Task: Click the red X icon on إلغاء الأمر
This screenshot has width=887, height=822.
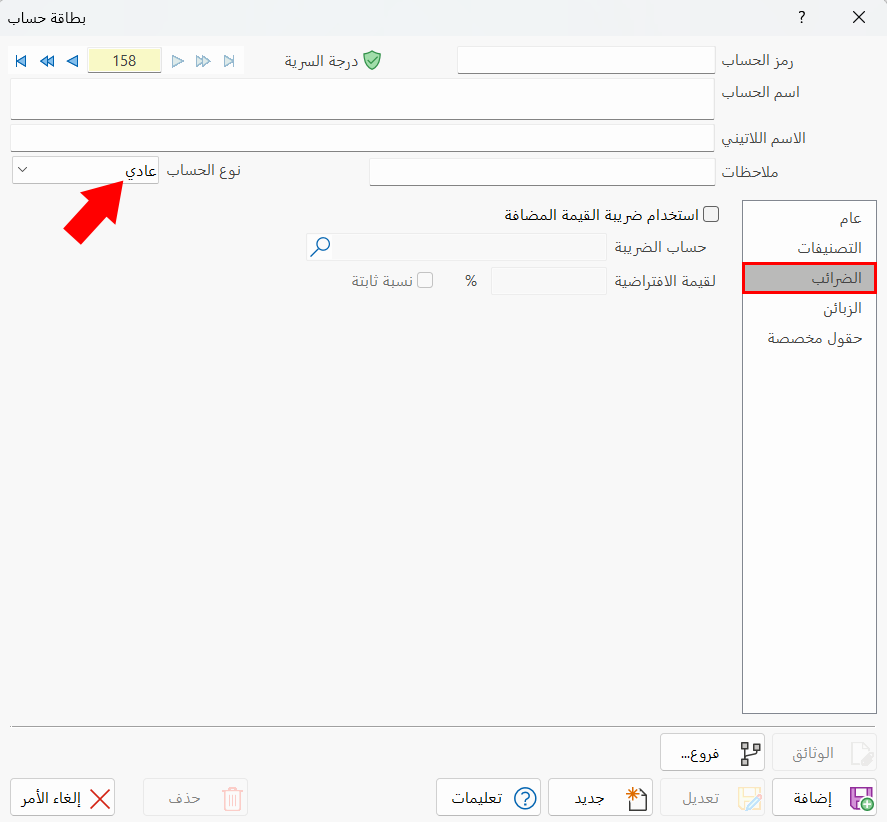Action: (x=99, y=798)
